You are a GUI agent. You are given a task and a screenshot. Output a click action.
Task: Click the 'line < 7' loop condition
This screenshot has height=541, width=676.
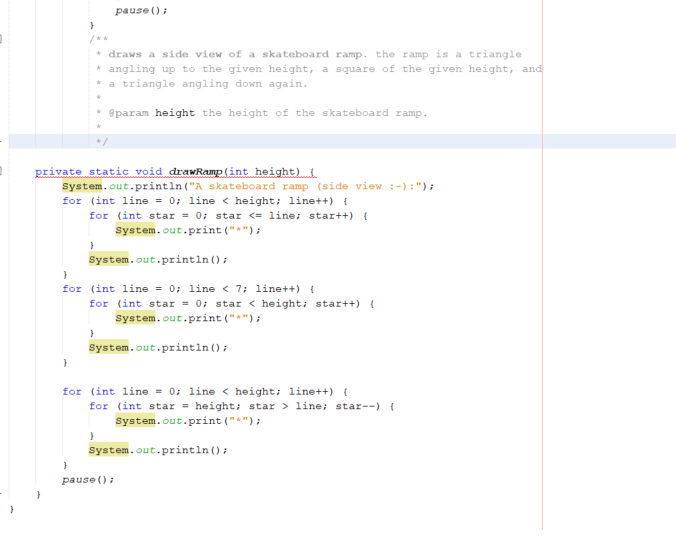[x=217, y=289]
